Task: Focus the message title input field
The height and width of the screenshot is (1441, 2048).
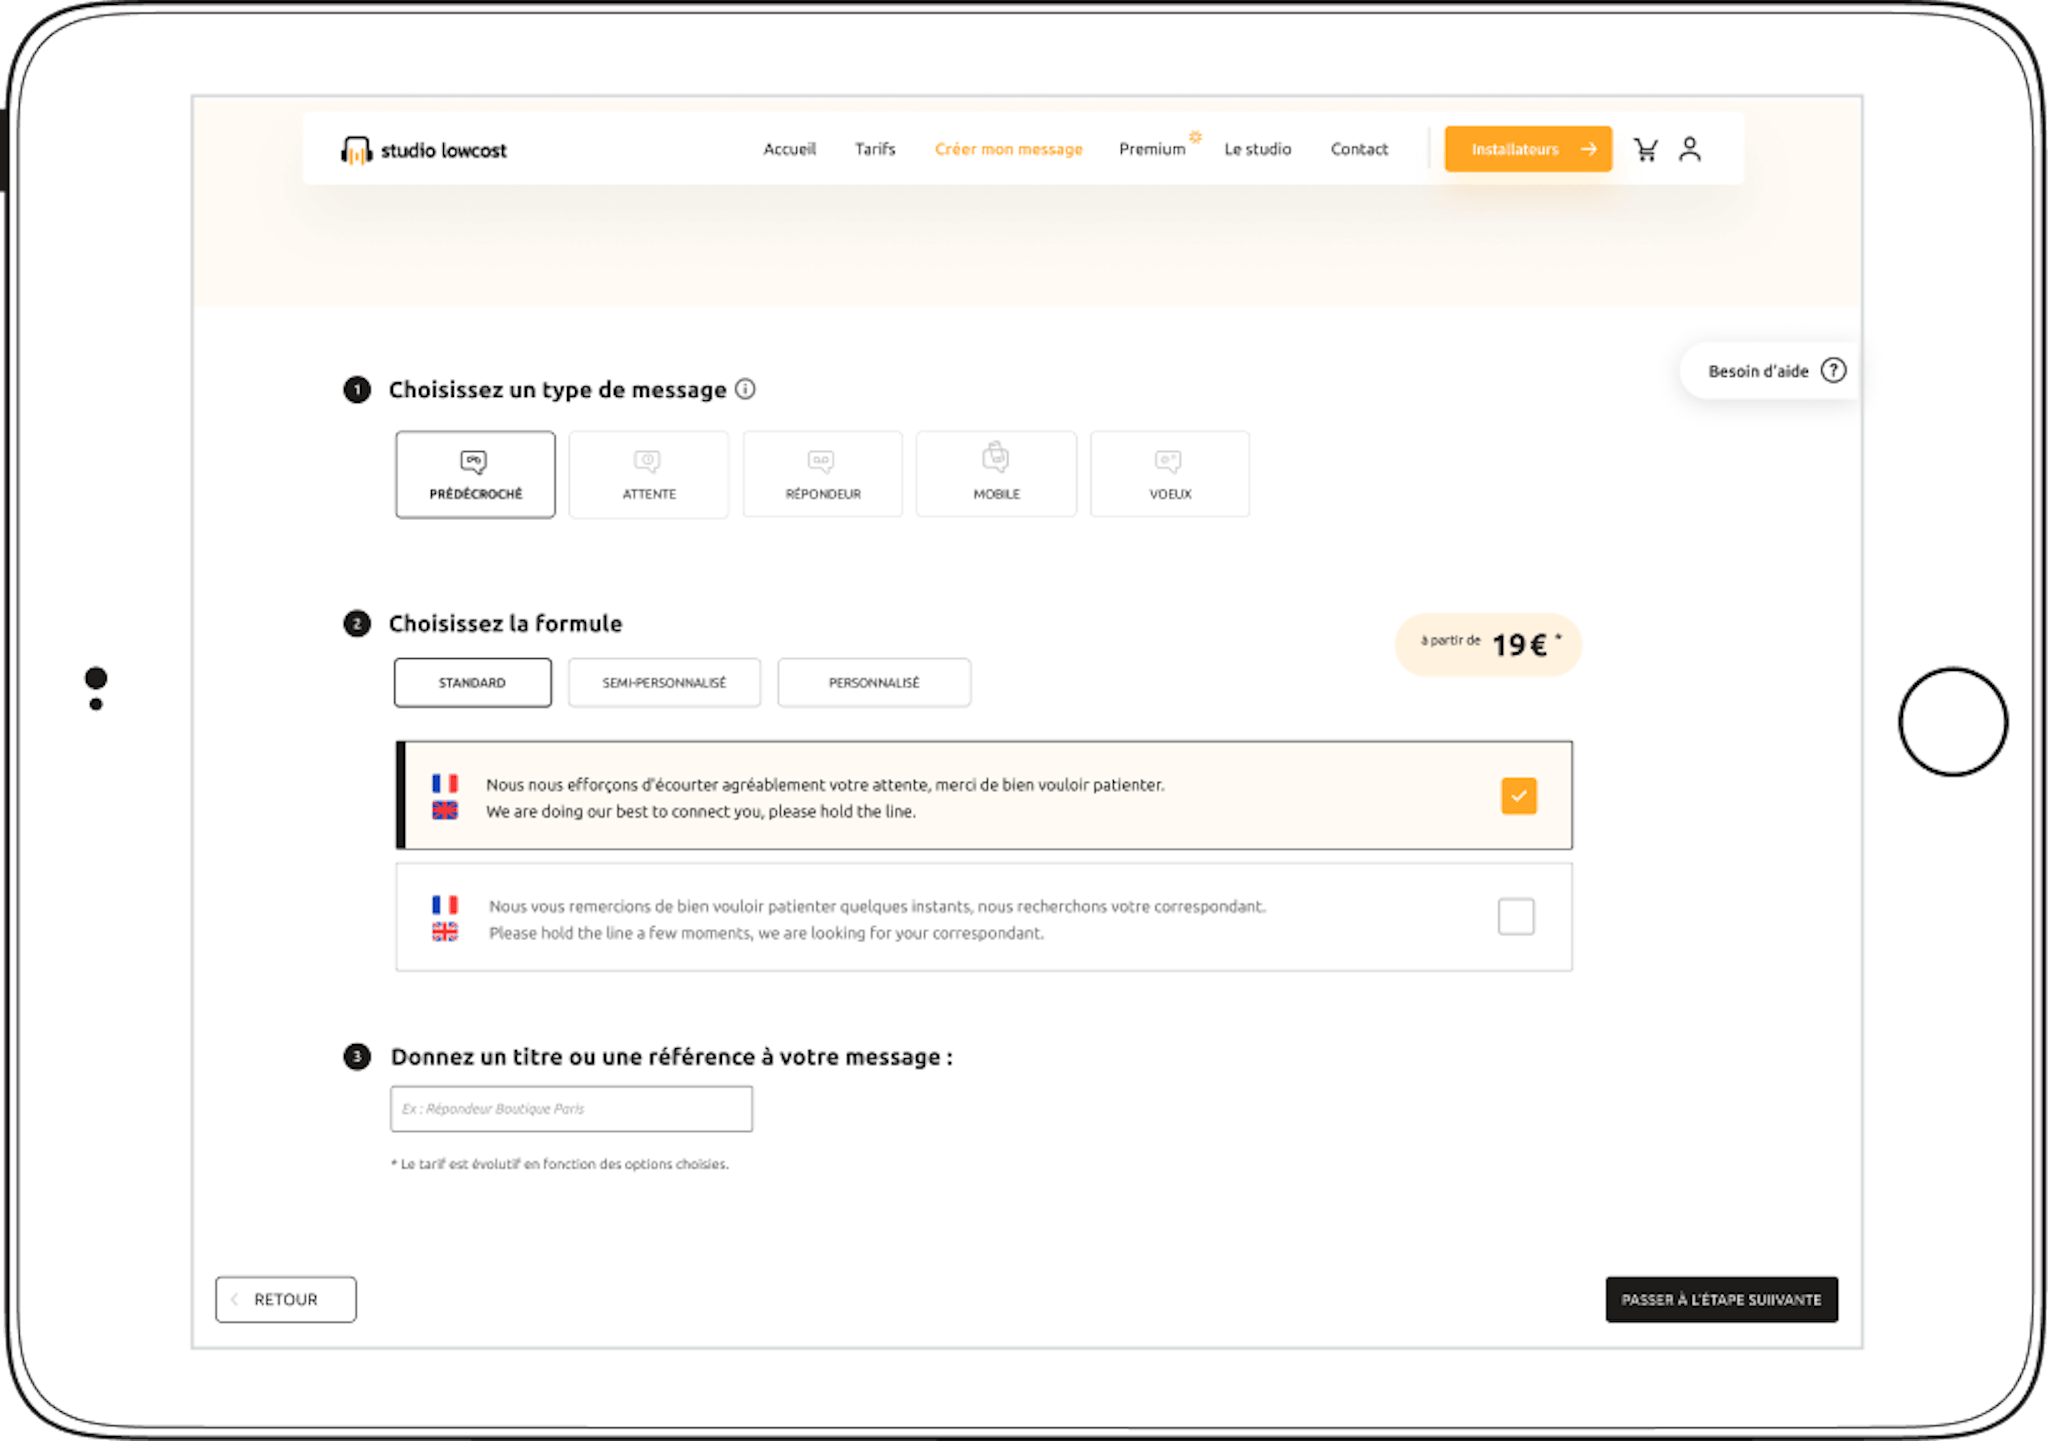Action: tap(571, 1109)
